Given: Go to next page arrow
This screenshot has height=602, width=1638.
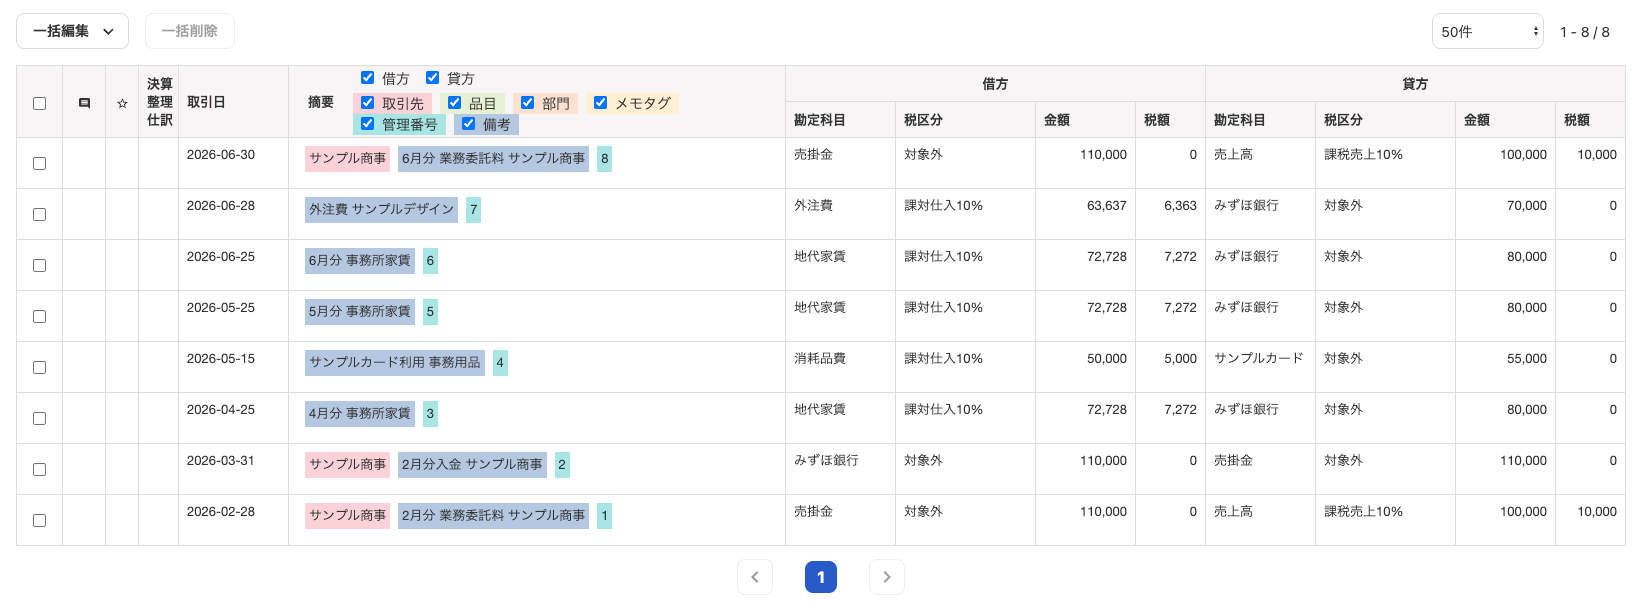Looking at the screenshot, I should point(887,577).
